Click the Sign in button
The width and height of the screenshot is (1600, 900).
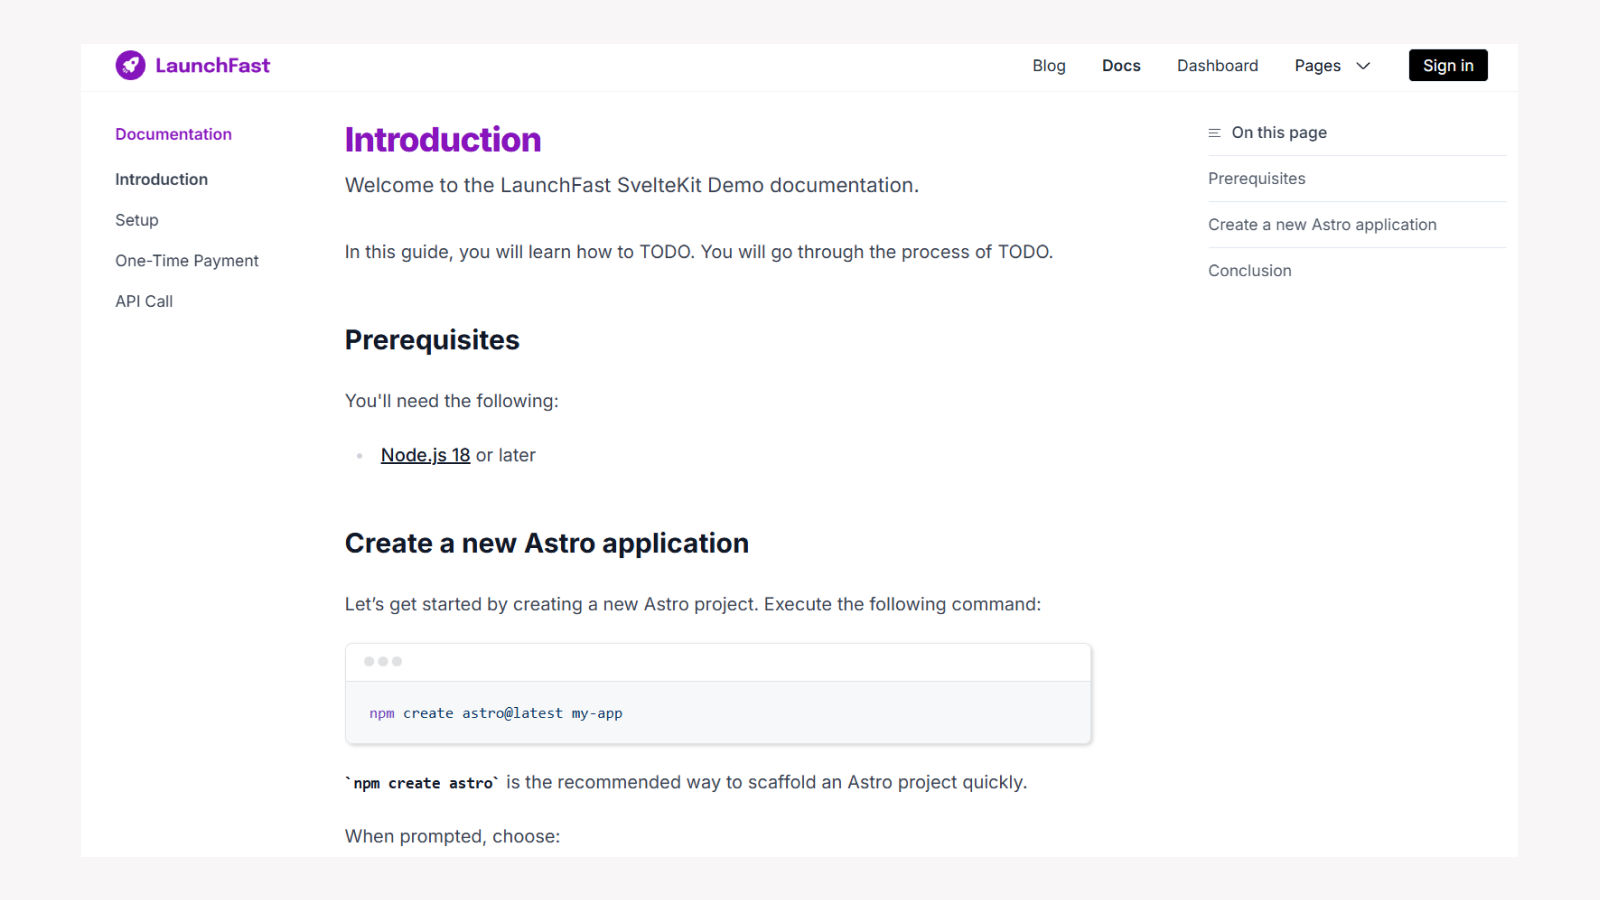[x=1448, y=65]
